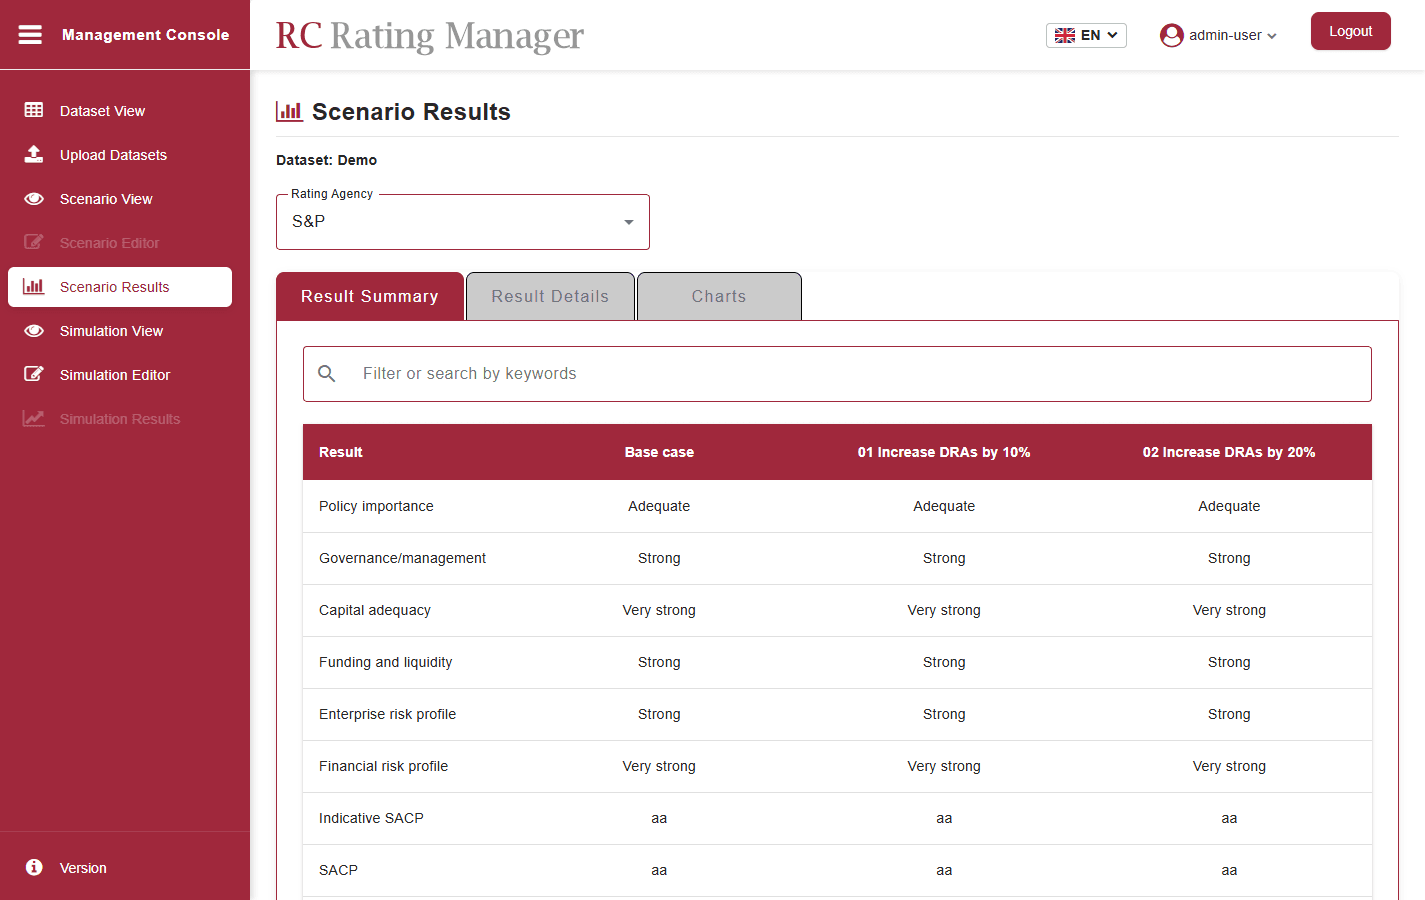1425x900 pixels.
Task: Click the Simulation View eye icon
Action: 34,330
